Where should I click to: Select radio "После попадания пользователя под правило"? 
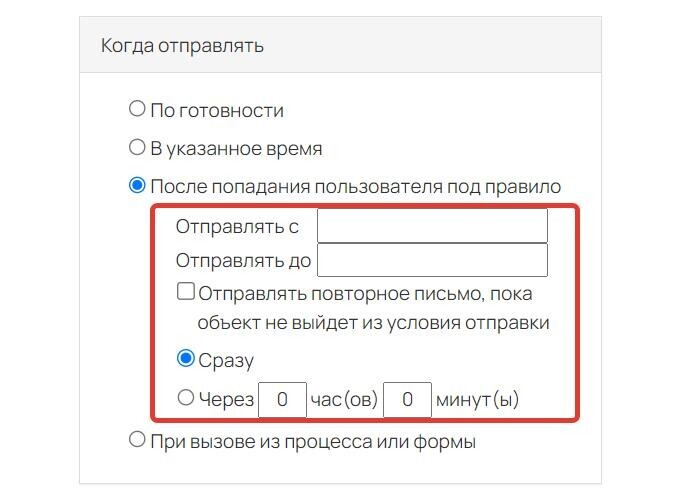137,185
